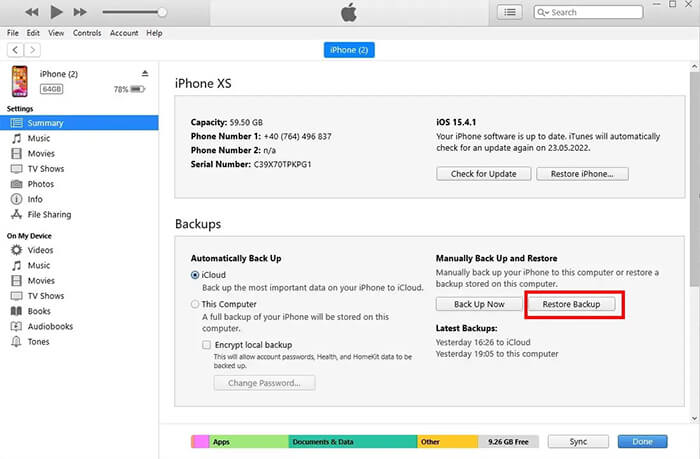Adjust the volume slider knob
Image resolution: width=700 pixels, height=459 pixels.
click(162, 12)
